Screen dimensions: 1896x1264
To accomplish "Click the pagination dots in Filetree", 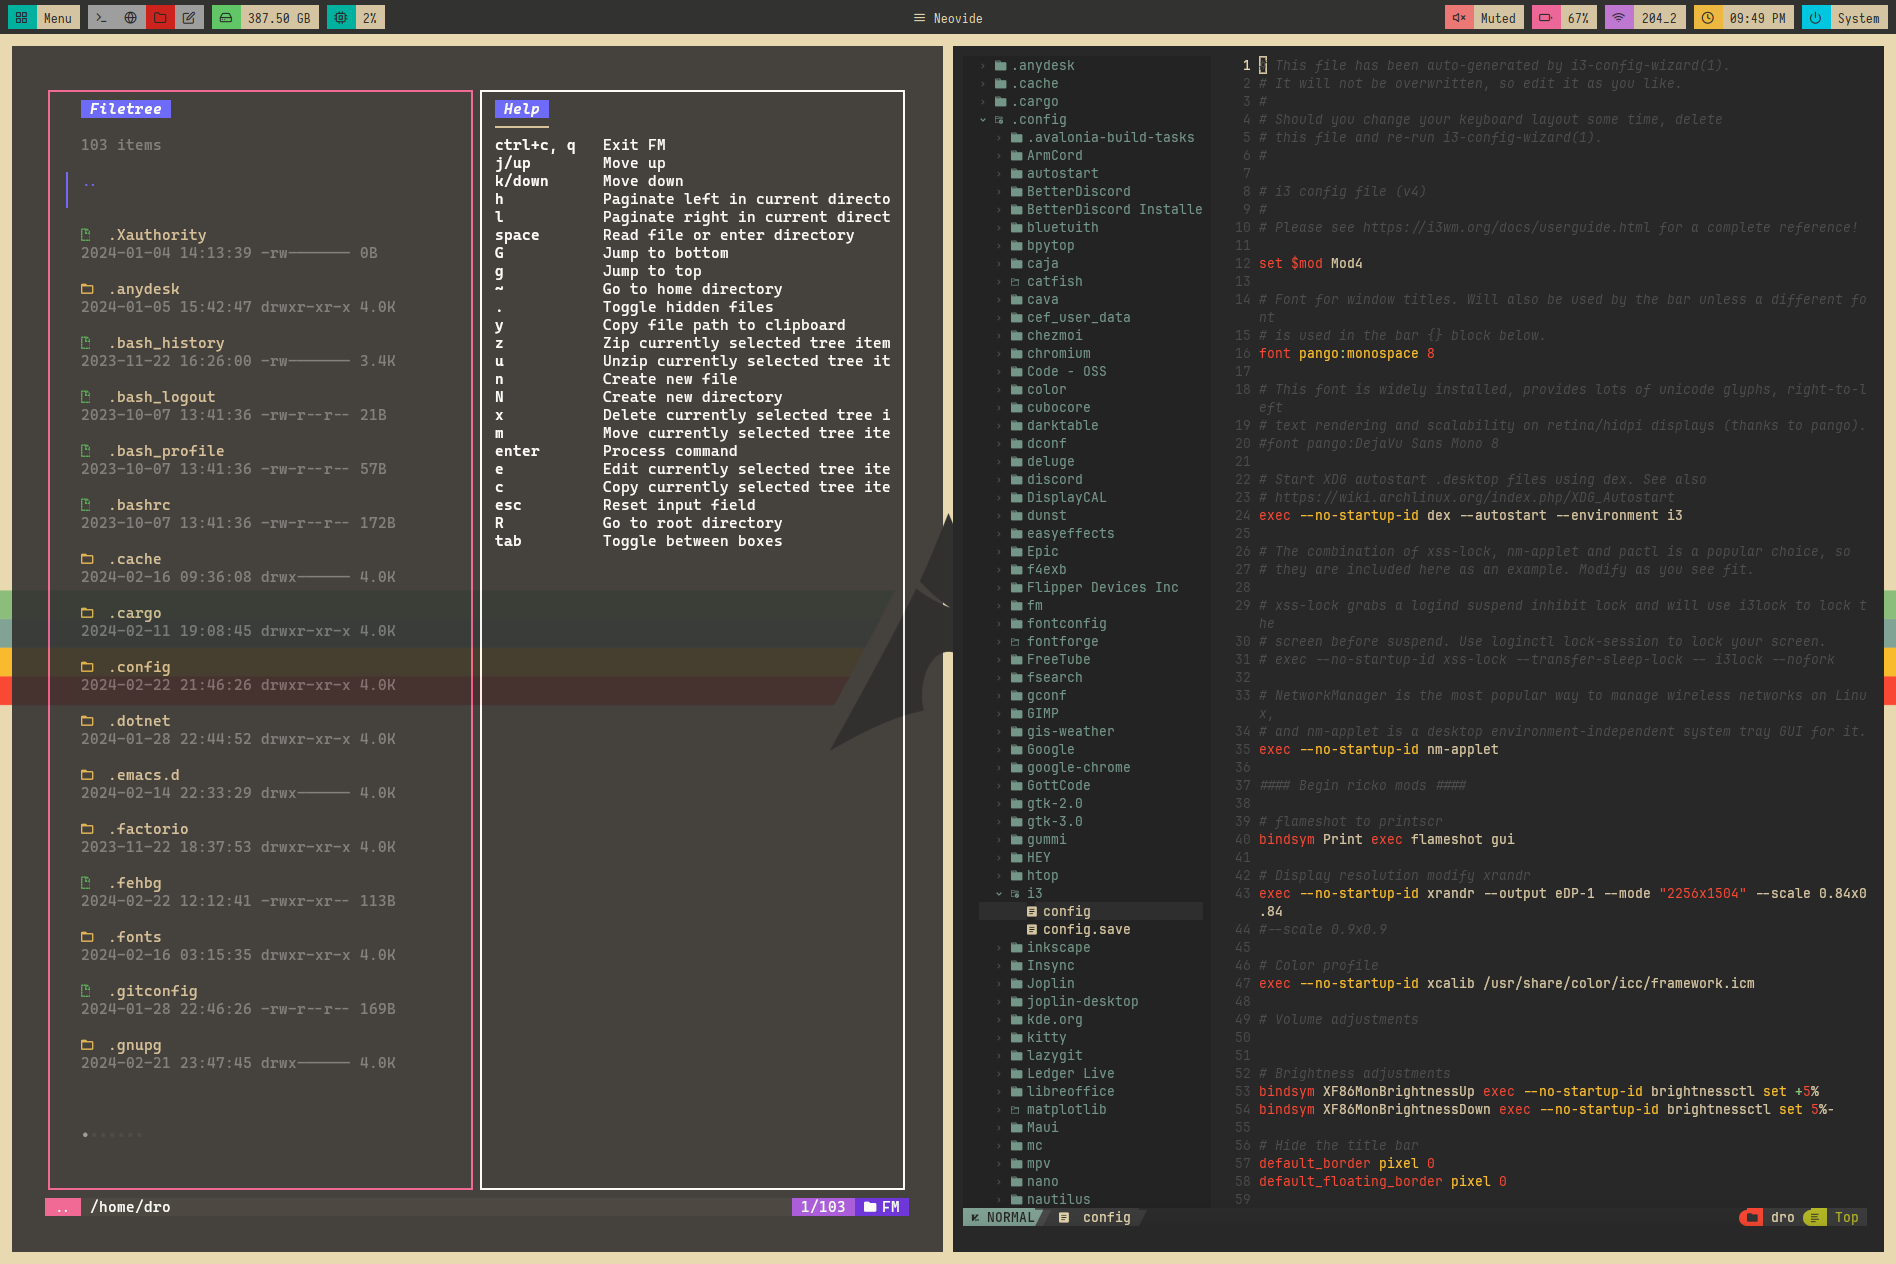I will tap(112, 1134).
